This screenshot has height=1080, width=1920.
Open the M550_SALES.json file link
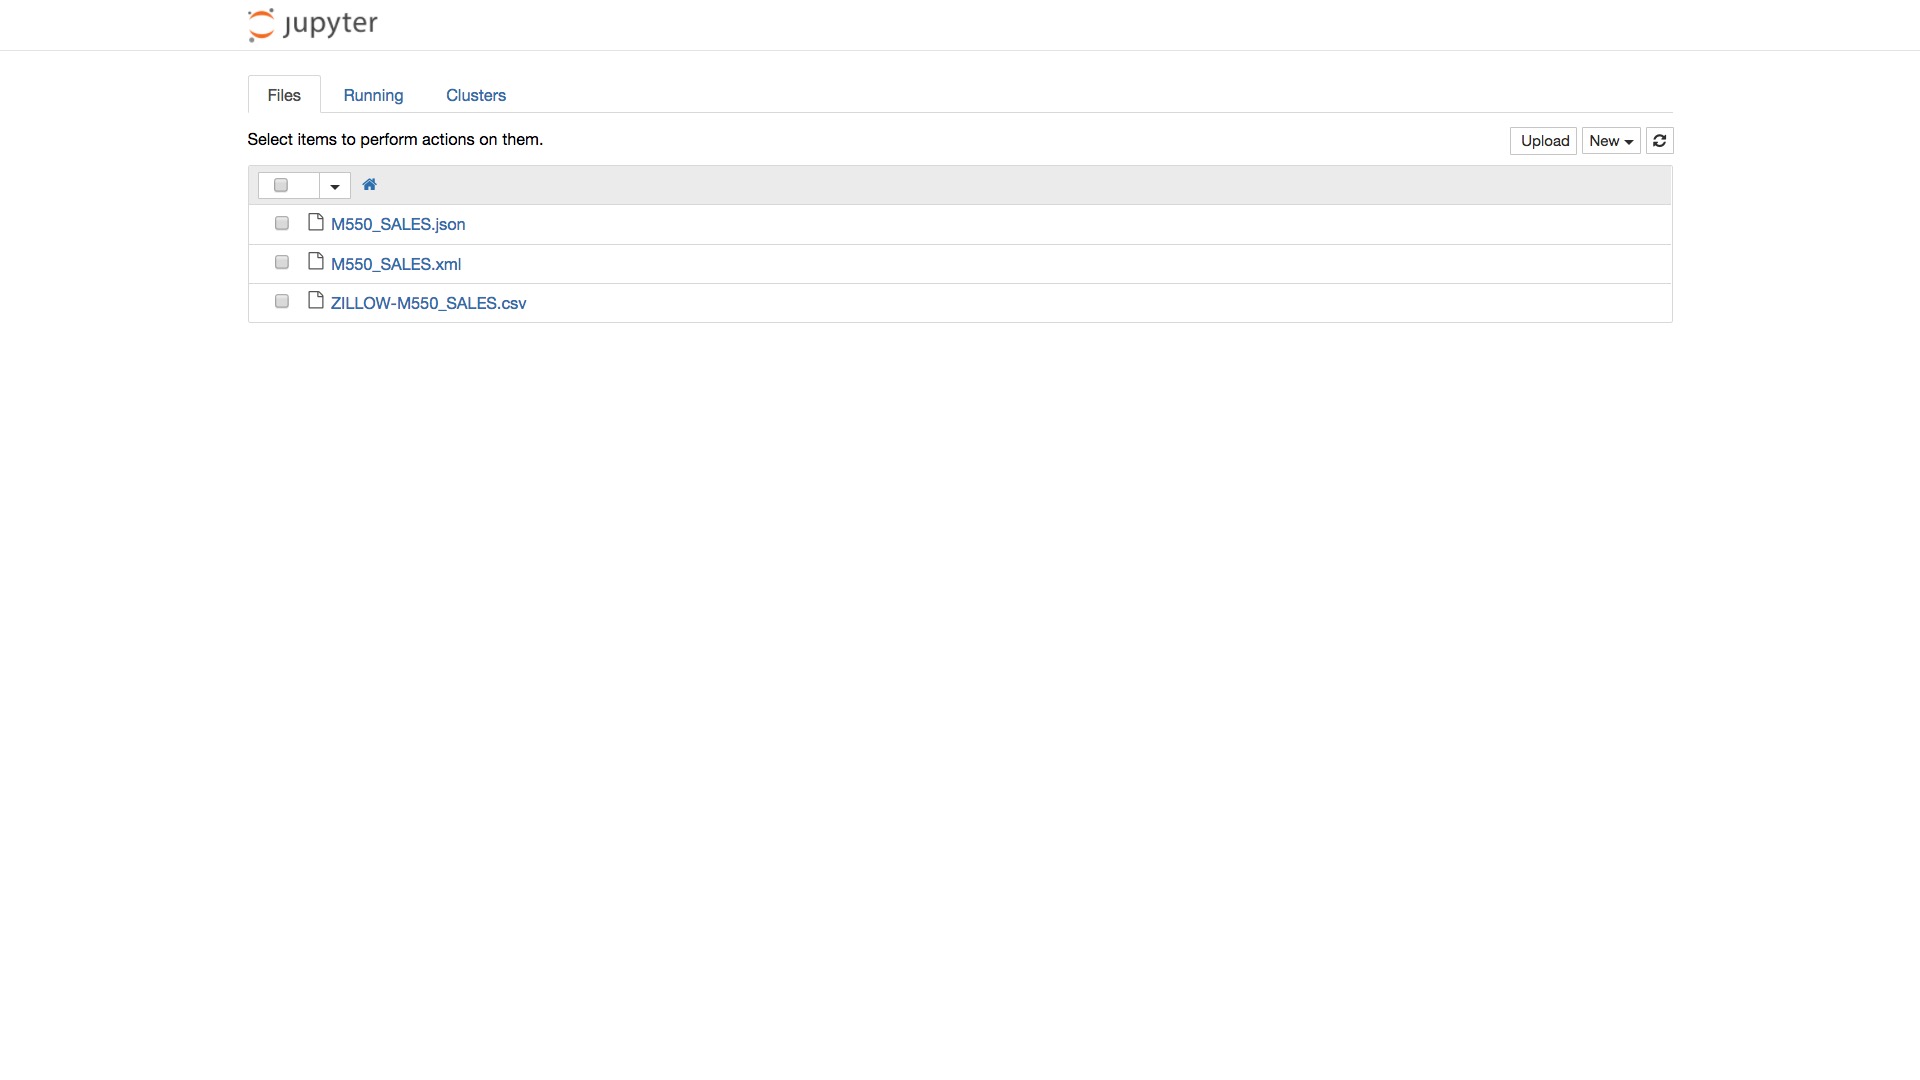pyautogui.click(x=398, y=225)
